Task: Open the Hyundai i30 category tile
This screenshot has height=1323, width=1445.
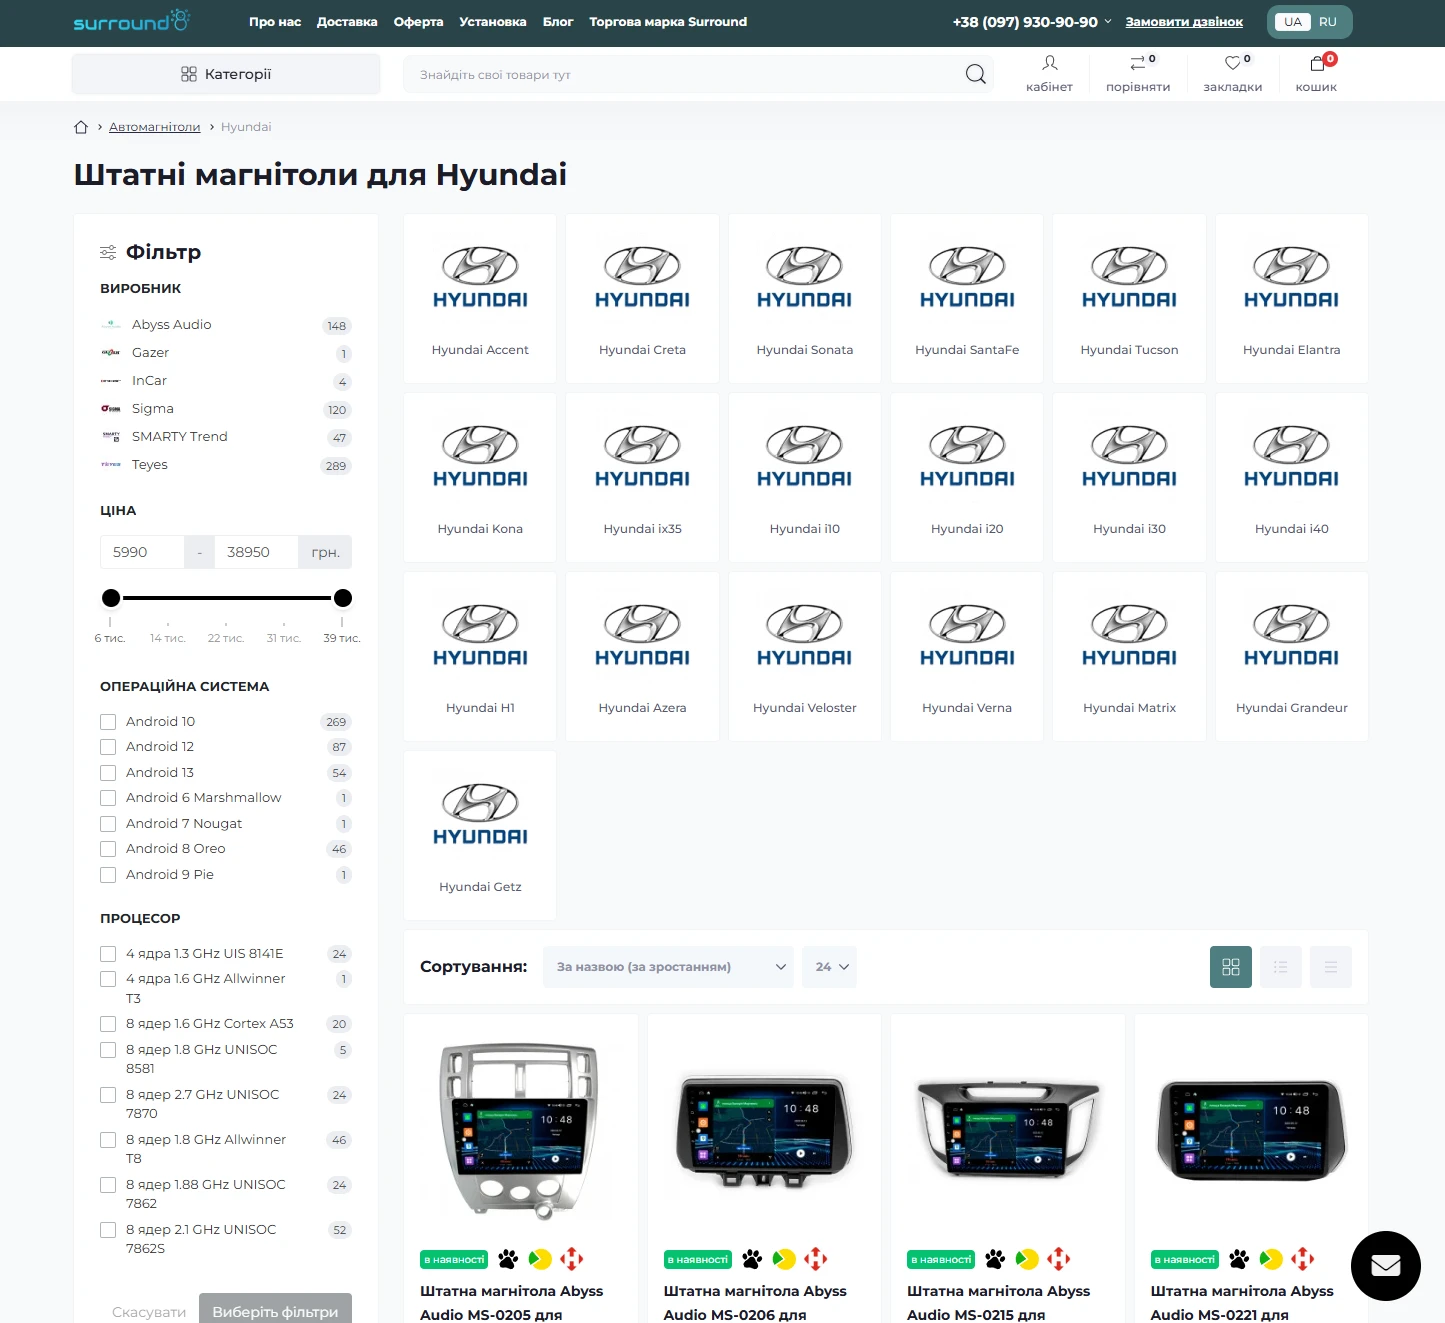Action: pyautogui.click(x=1129, y=477)
